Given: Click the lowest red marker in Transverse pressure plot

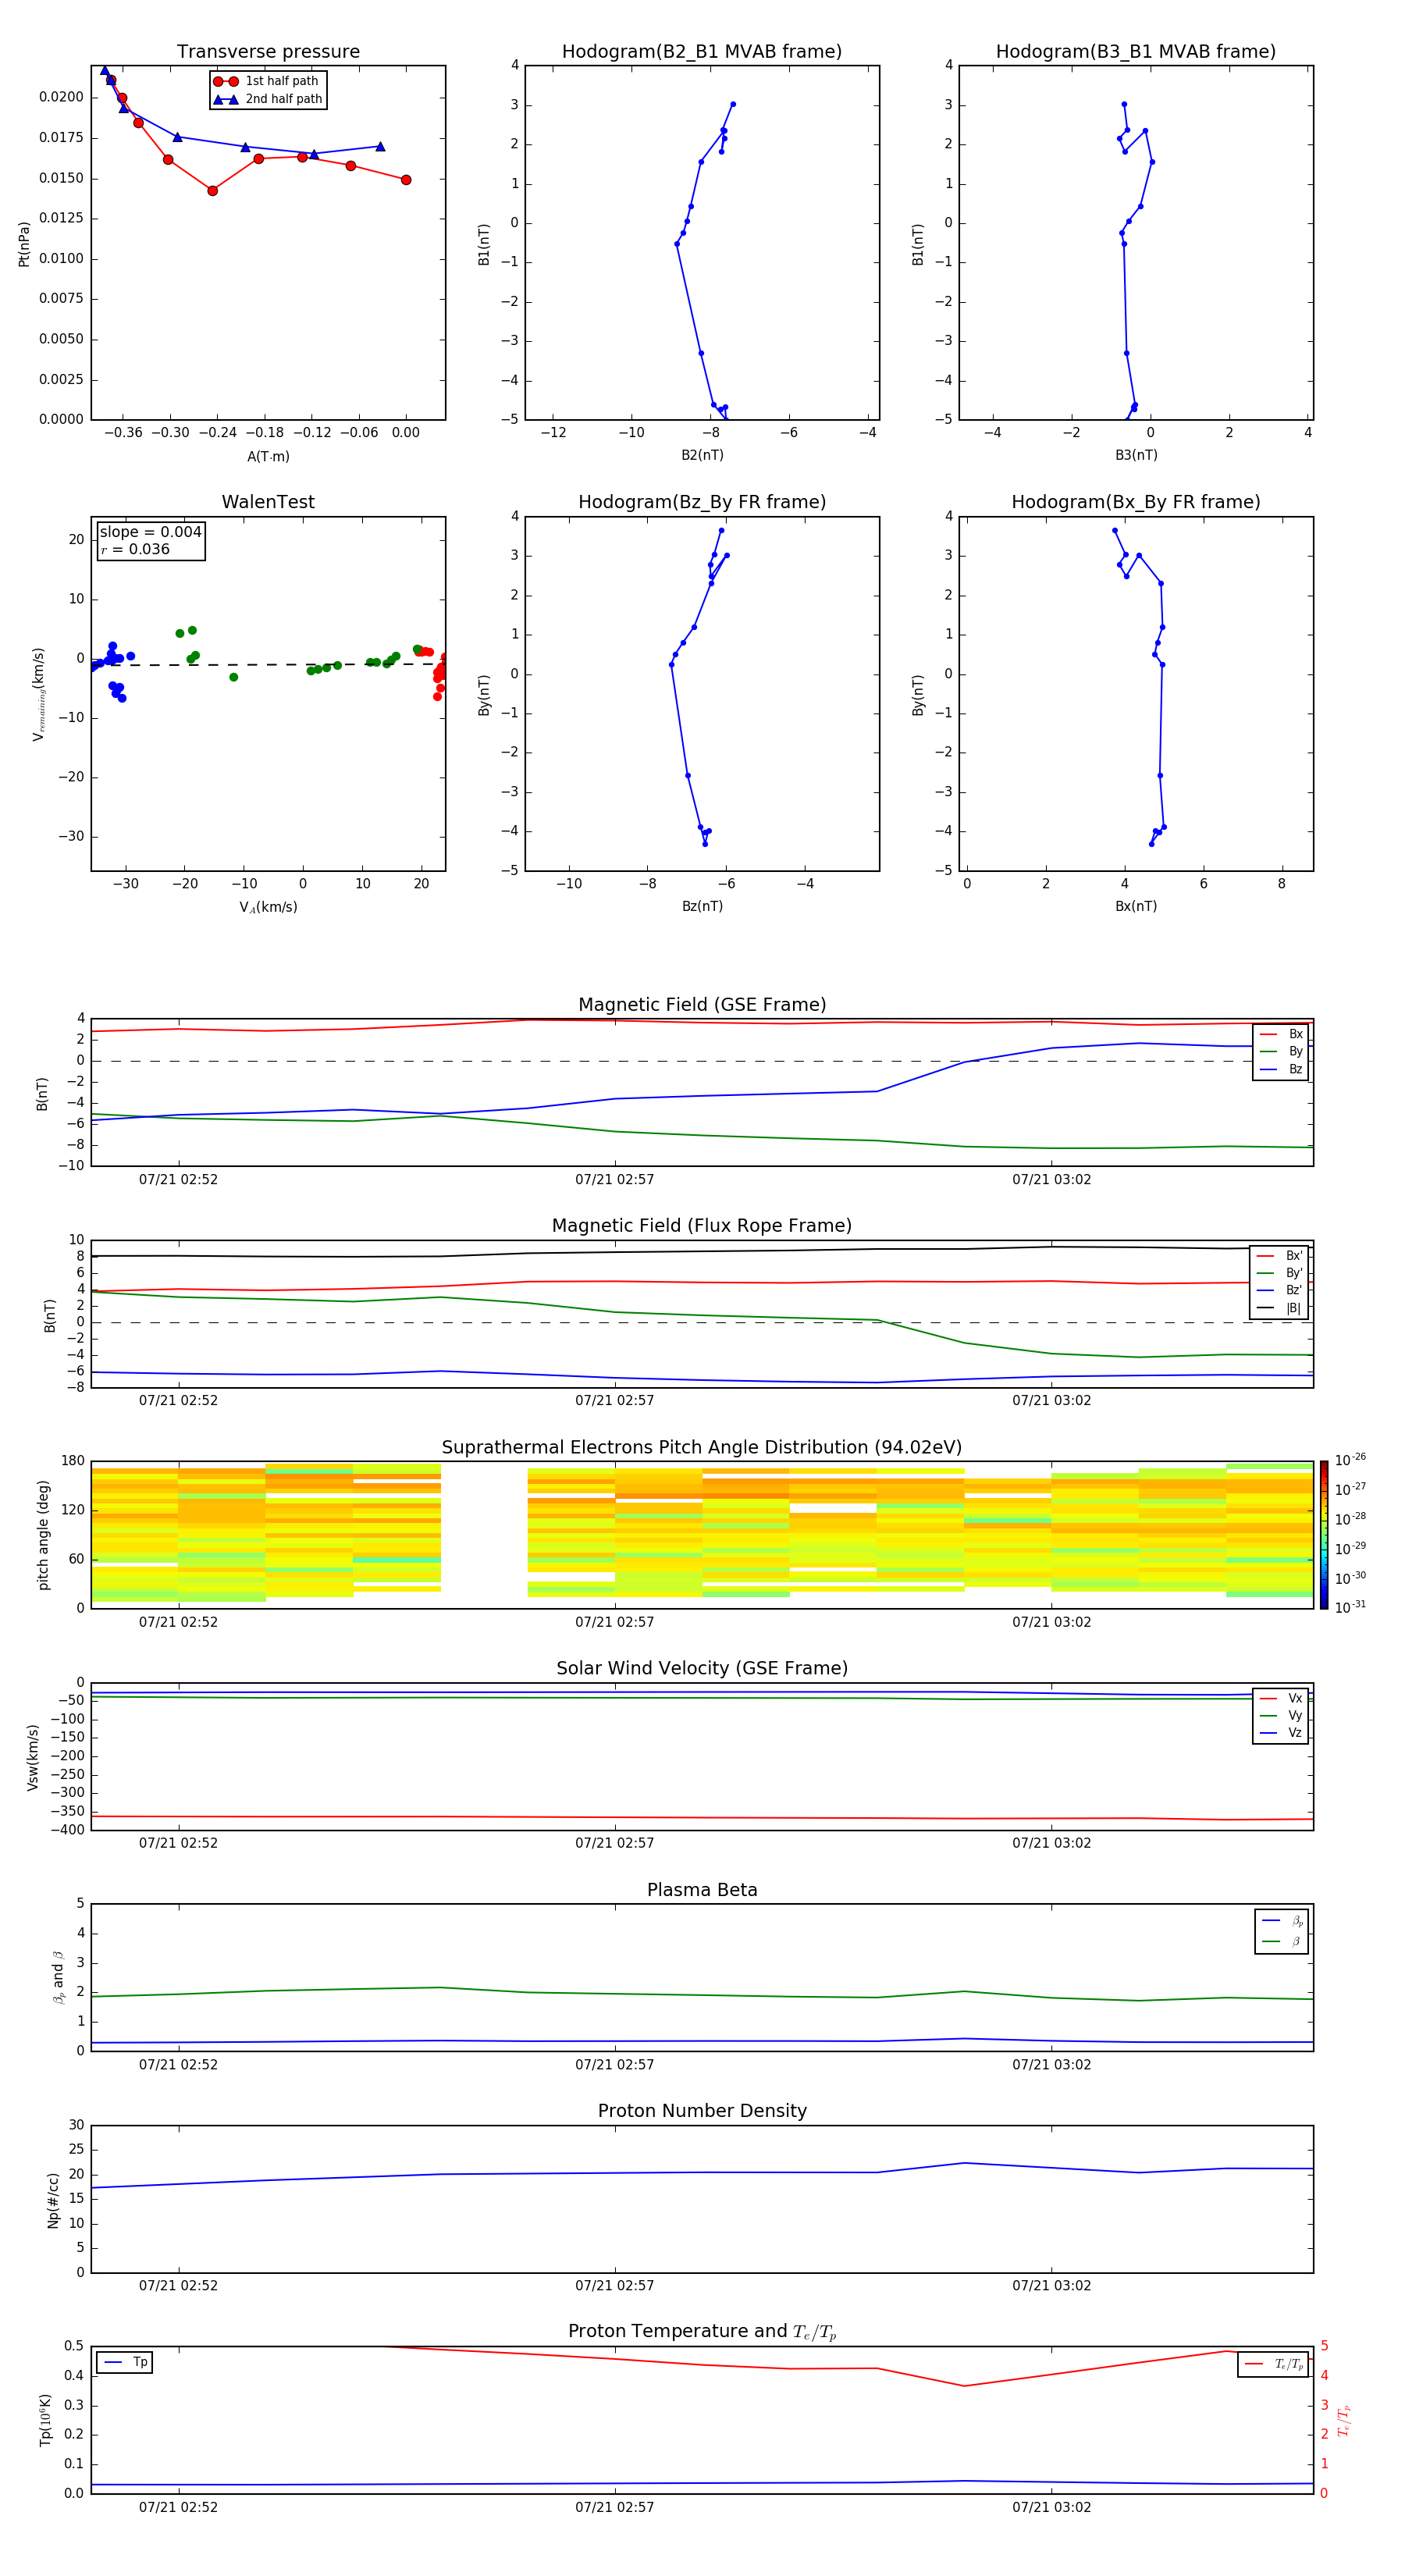Looking at the screenshot, I should pos(212,190).
